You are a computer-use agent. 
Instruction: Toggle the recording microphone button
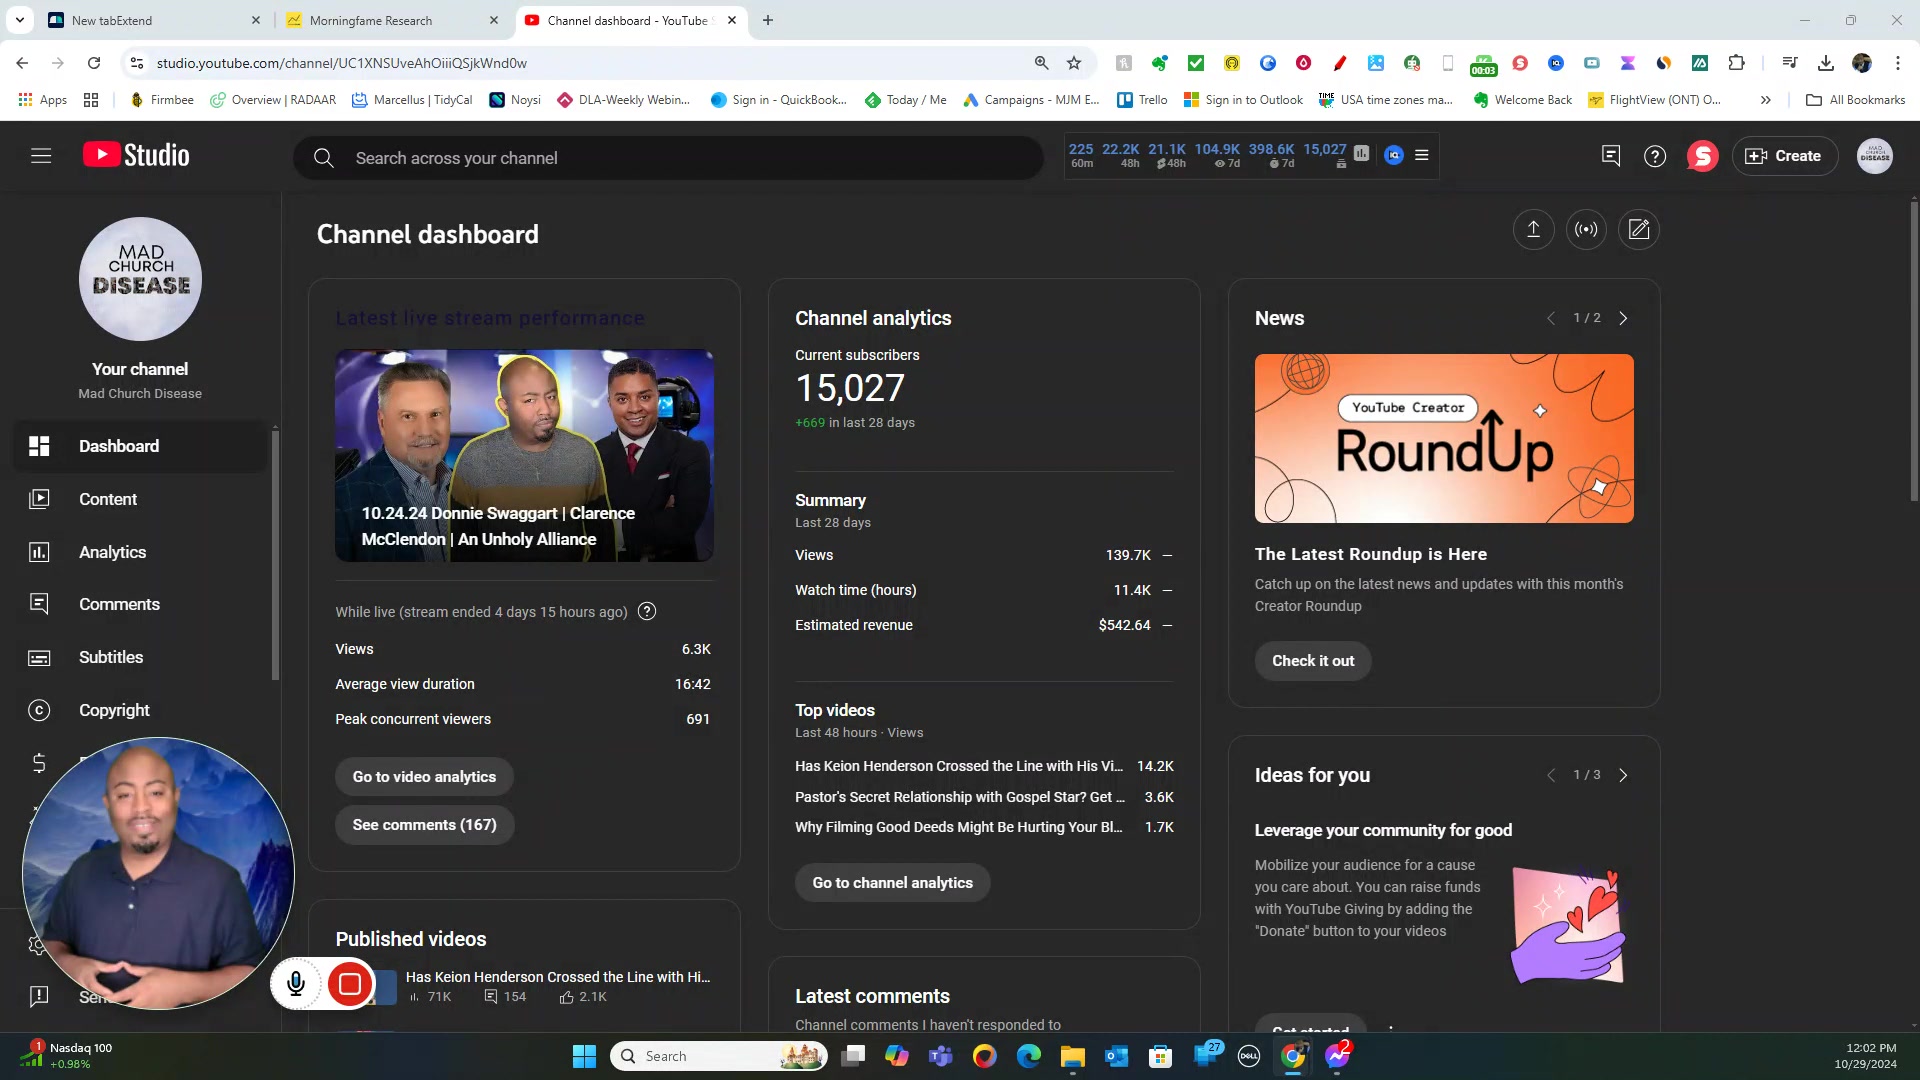pos(296,984)
